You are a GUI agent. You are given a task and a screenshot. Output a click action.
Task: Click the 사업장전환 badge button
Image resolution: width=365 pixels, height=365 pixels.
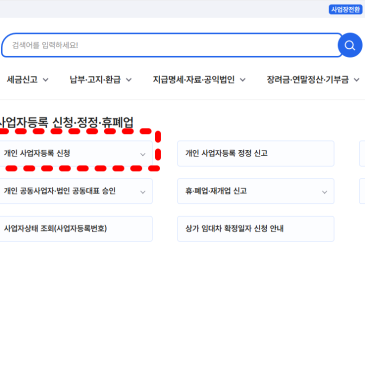(346, 9)
